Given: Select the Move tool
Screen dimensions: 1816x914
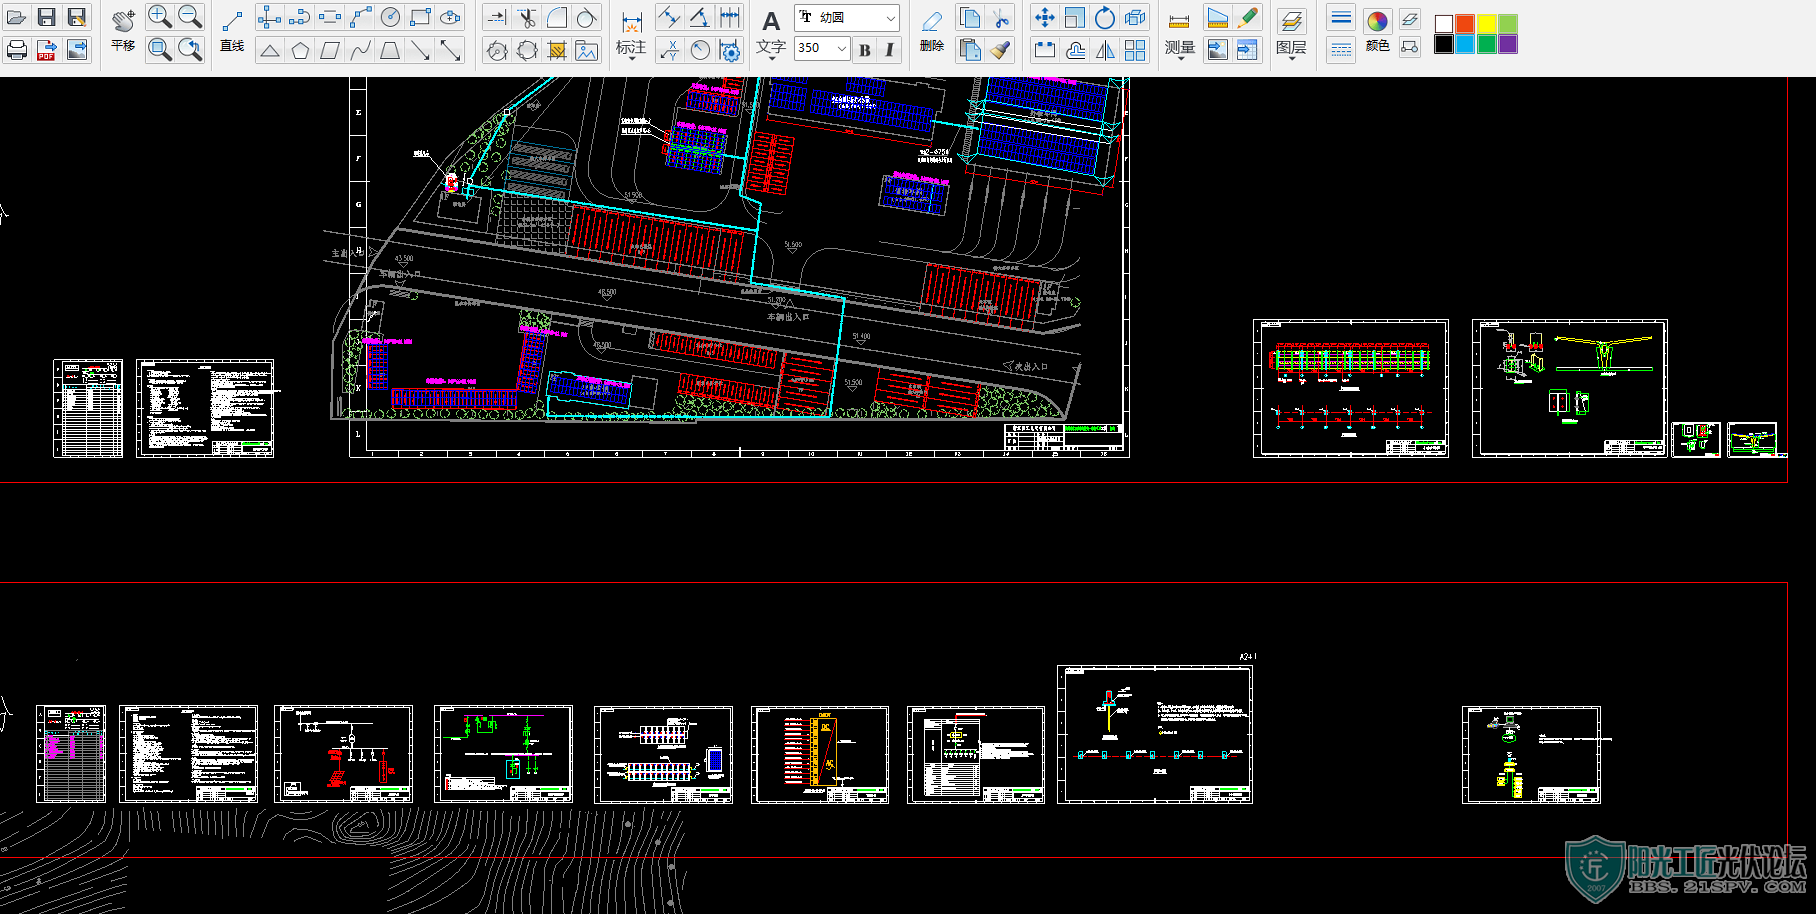Looking at the screenshot, I should click(x=1044, y=17).
